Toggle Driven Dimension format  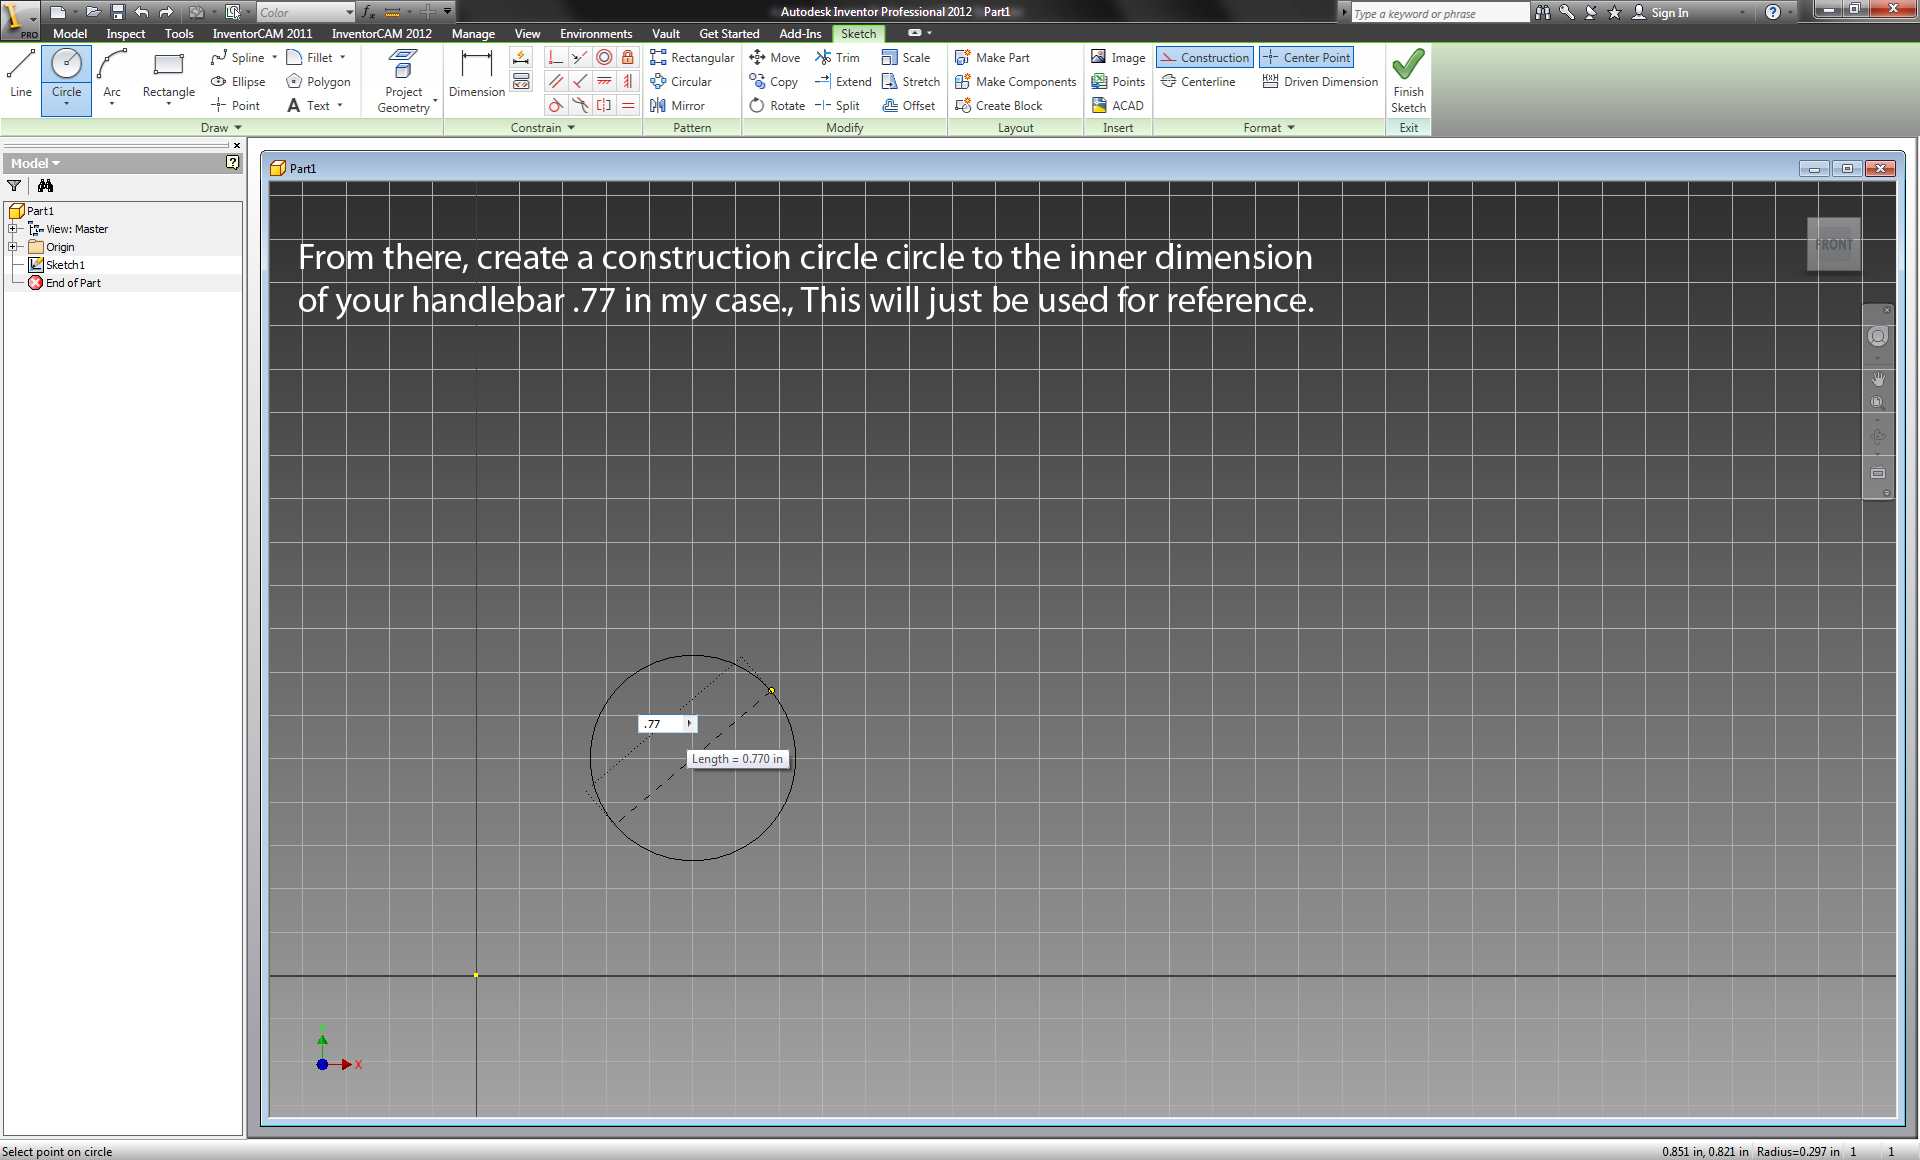point(1320,82)
